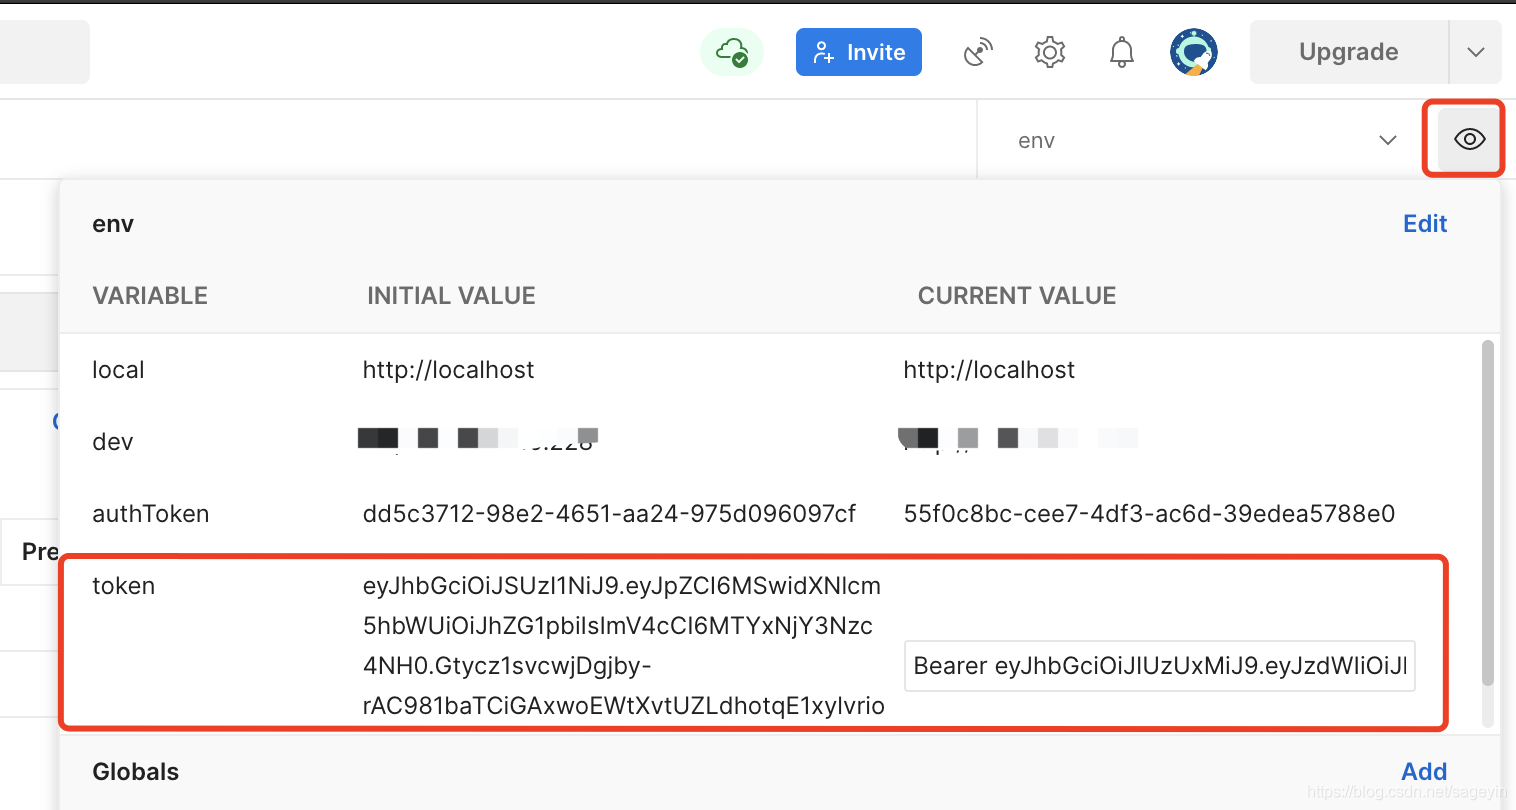Viewport: 1516px width, 810px height.
Task: Click authToken current value 55f0c8bc-cee7
Action: coord(1149,514)
